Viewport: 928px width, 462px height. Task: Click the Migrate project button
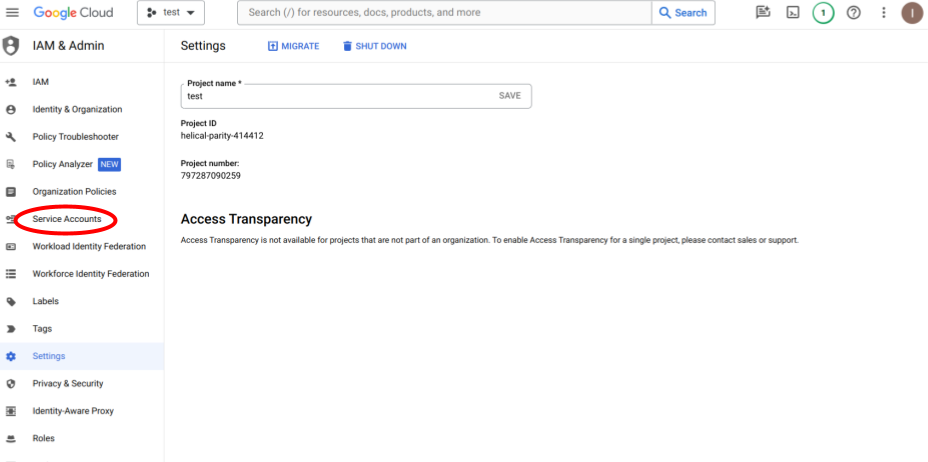coord(293,46)
